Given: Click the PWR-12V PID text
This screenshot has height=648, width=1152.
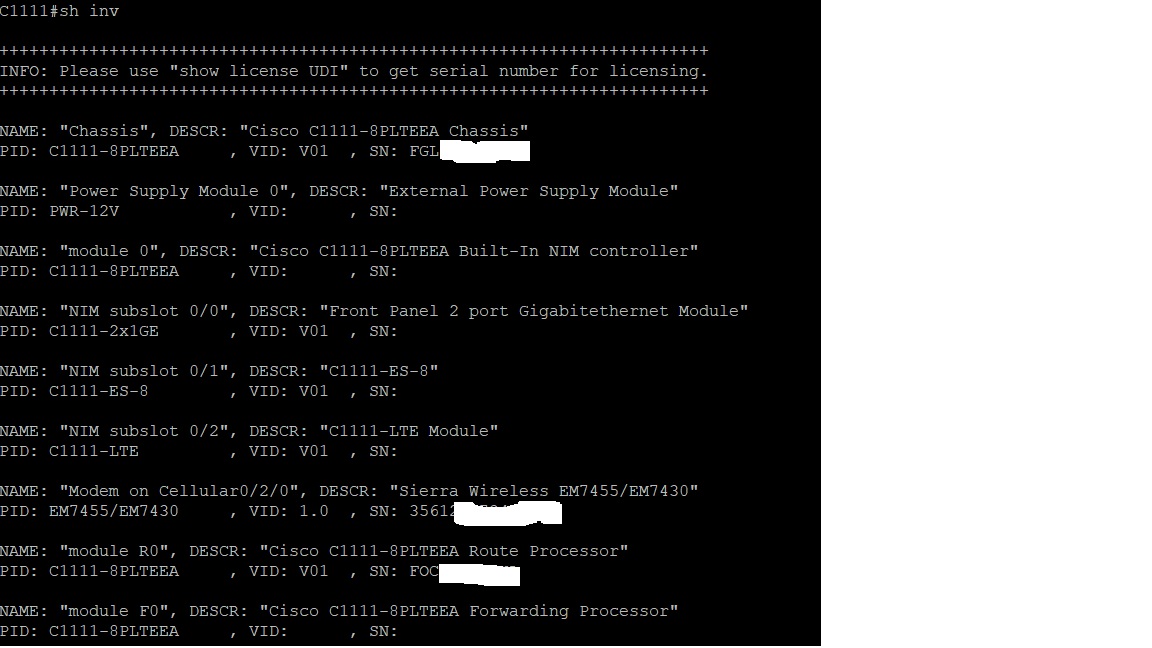Looking at the screenshot, I should (x=84, y=212).
